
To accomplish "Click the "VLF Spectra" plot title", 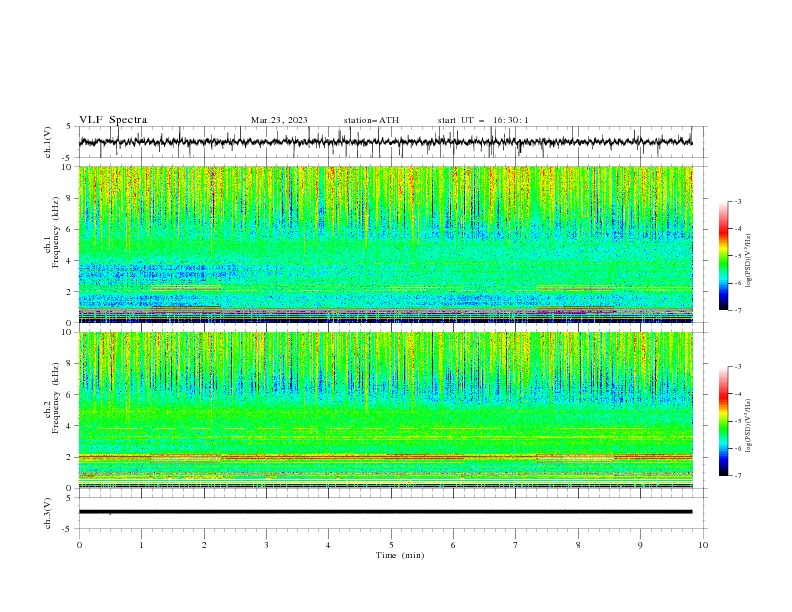I will (x=113, y=120).
